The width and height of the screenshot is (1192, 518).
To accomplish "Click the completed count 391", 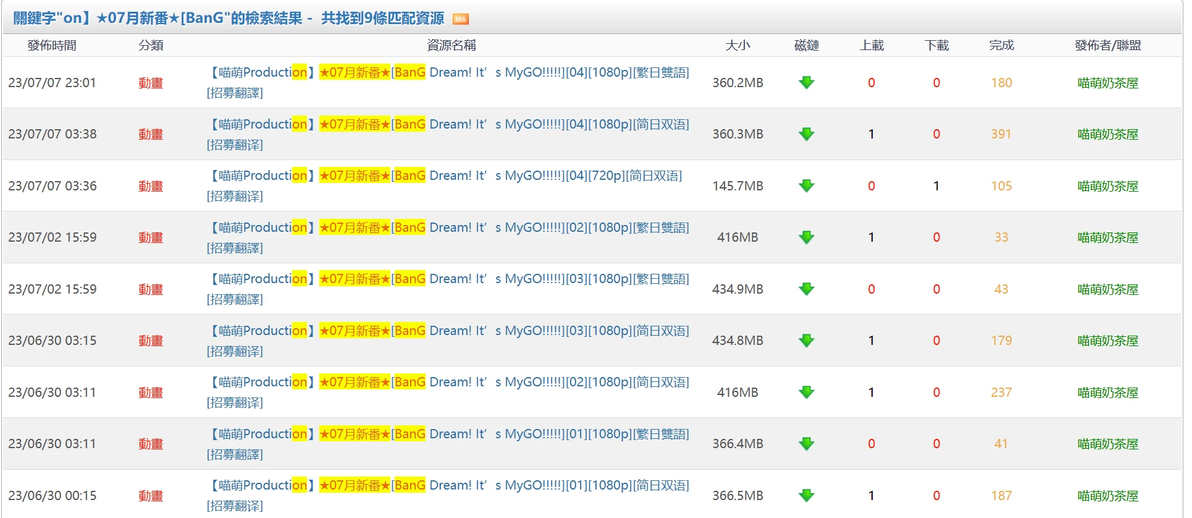I will 1001,134.
